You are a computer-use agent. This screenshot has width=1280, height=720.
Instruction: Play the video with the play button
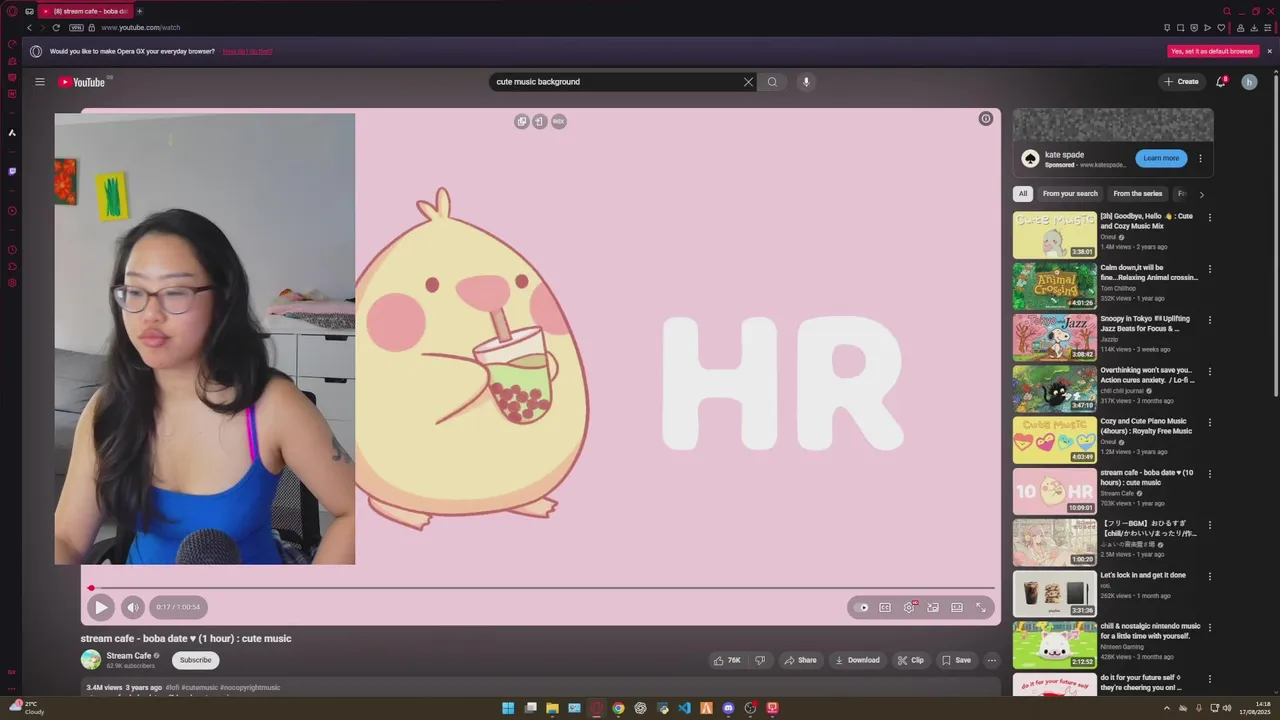click(x=100, y=606)
